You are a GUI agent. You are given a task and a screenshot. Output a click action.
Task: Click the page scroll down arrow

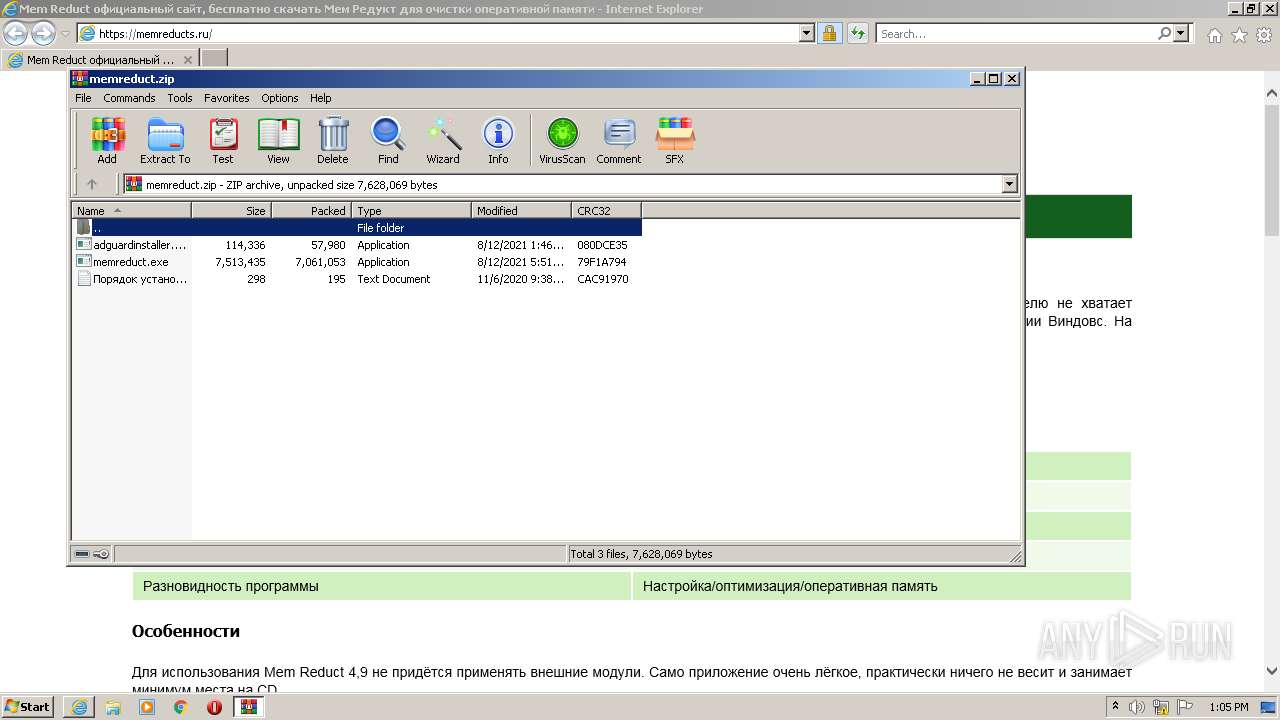1272,672
